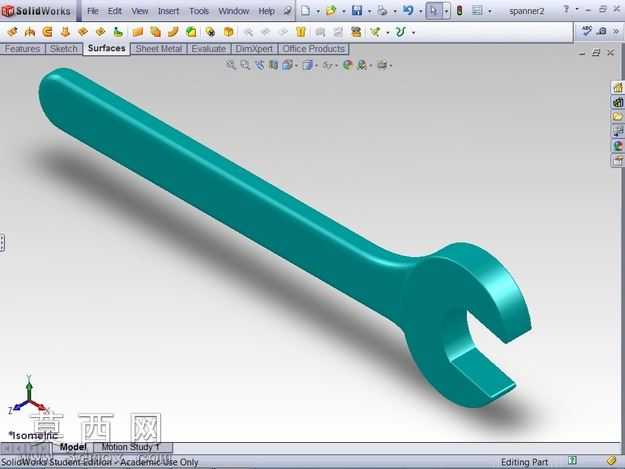Click the Print icon
625x469 pixels.
pyautogui.click(x=382, y=11)
